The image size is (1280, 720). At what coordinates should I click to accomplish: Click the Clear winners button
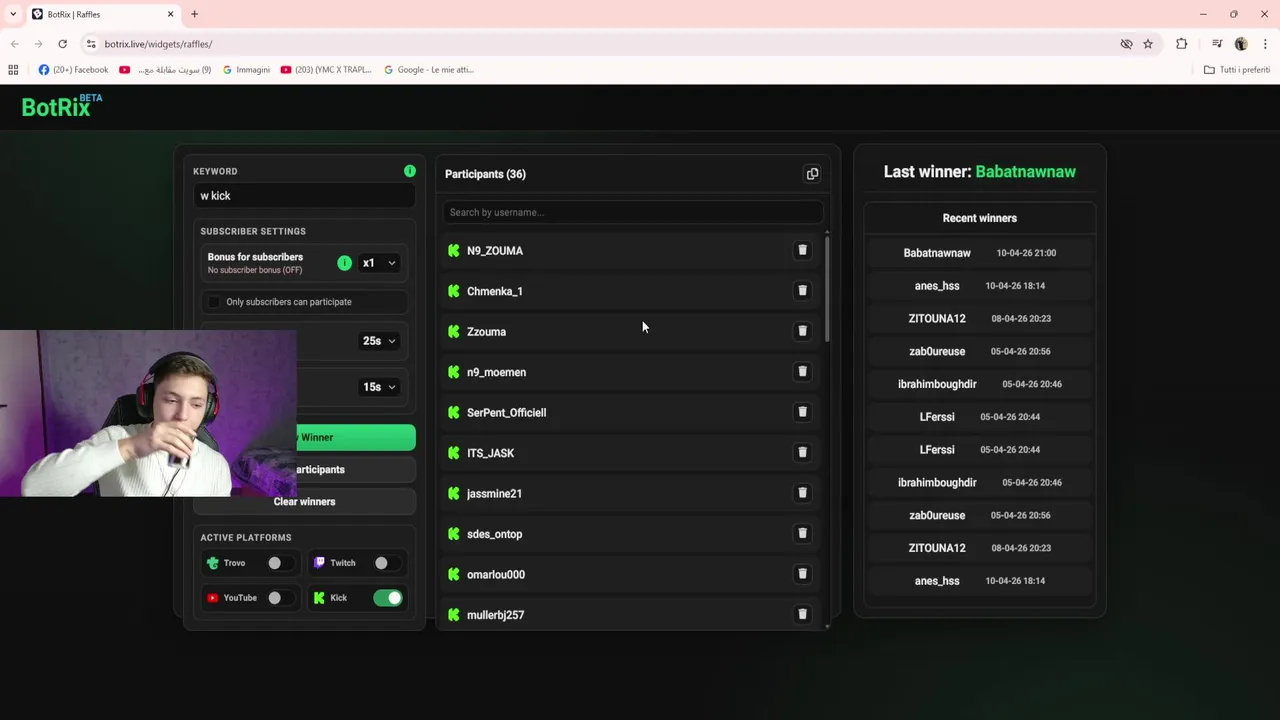tap(304, 501)
